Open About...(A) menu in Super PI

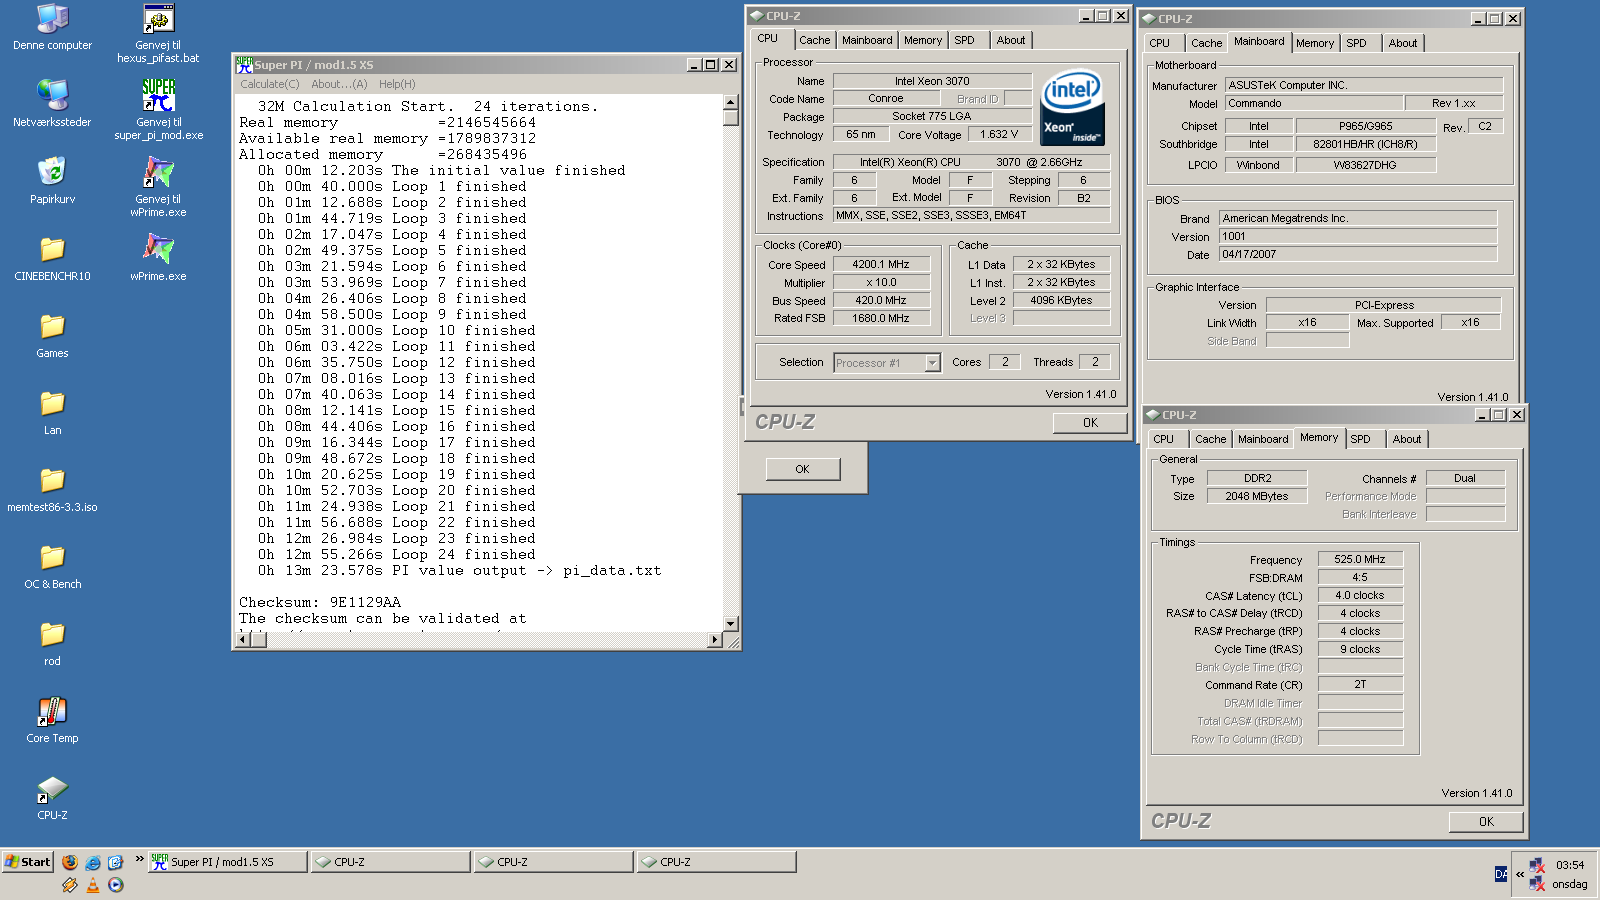[x=339, y=84]
